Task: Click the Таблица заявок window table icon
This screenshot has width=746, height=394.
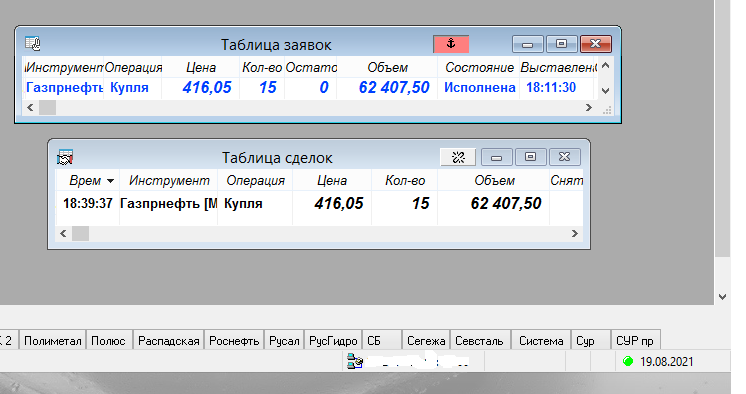Action: pyautogui.click(x=33, y=44)
